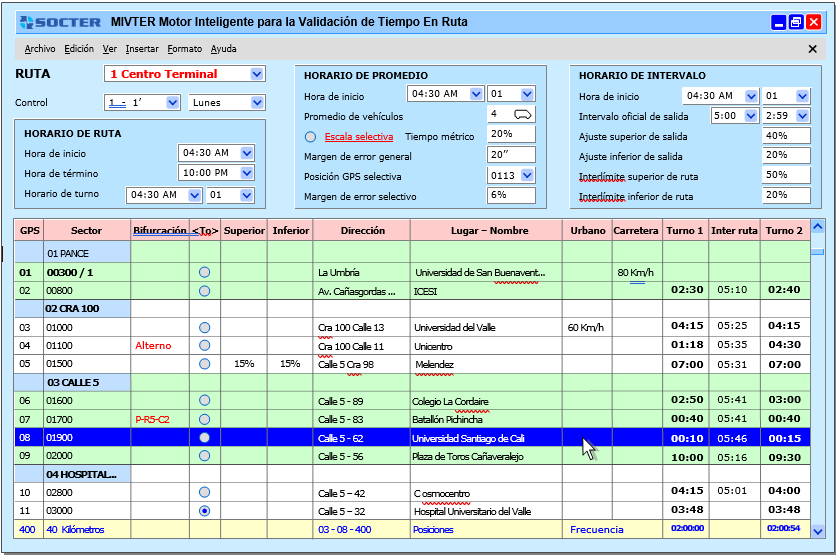Open the Archivo menu

(40, 49)
